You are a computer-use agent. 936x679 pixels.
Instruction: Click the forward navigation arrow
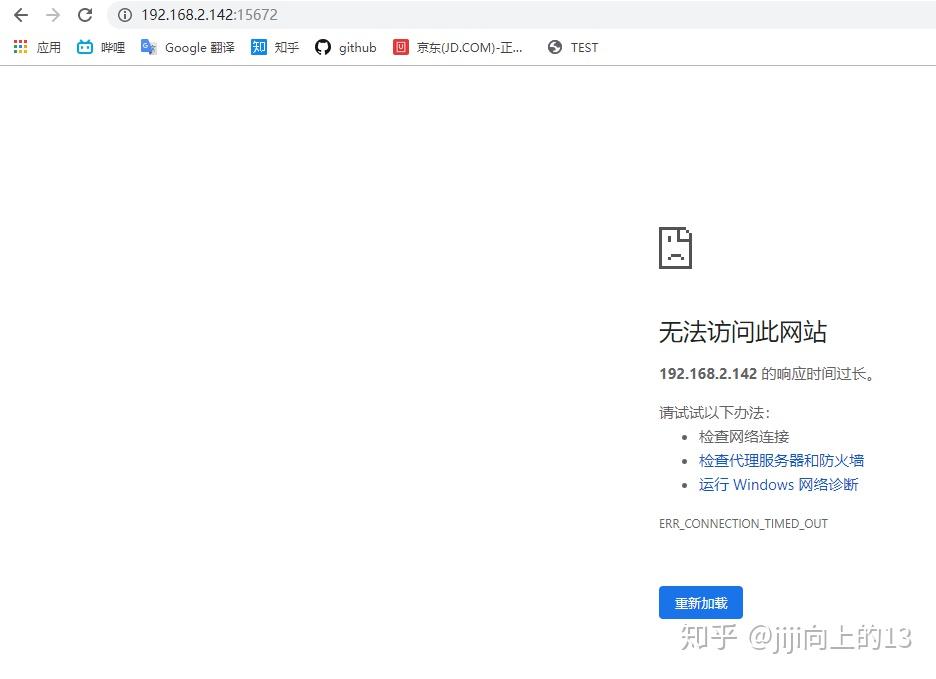pos(52,15)
